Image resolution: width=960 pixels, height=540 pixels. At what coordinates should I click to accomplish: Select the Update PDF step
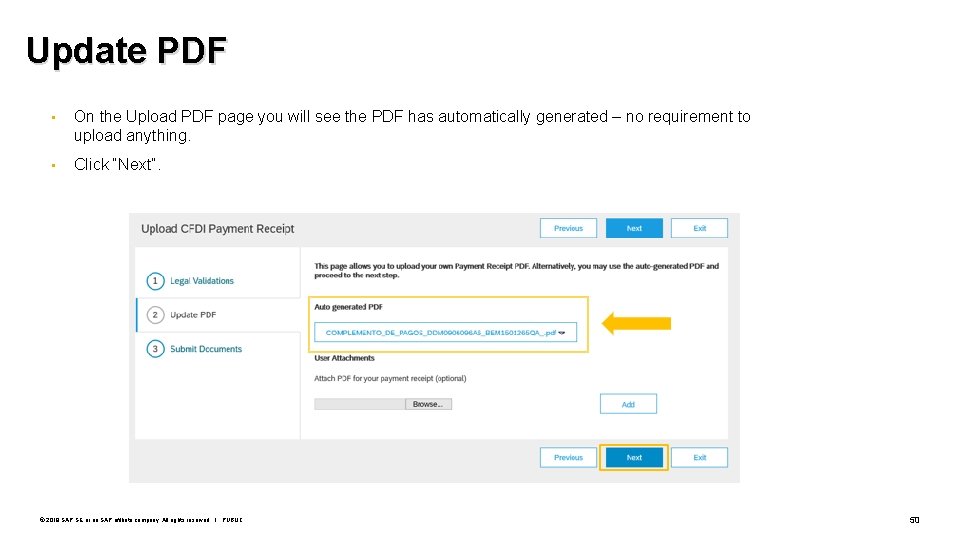point(193,315)
